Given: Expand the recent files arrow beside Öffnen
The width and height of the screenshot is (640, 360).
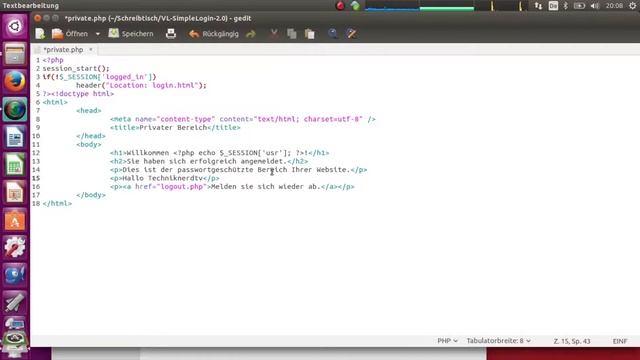Looking at the screenshot, I should point(98,34).
